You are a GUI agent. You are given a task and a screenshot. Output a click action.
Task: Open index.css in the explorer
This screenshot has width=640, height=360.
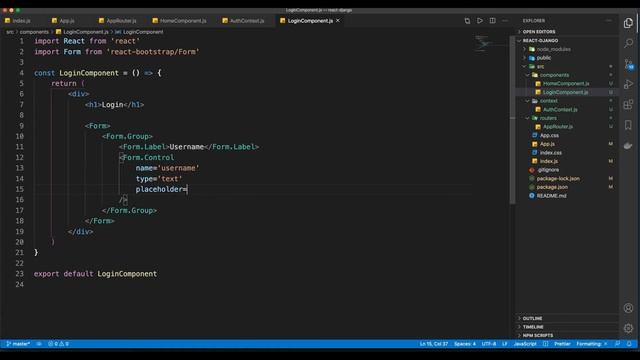pyautogui.click(x=567, y=152)
